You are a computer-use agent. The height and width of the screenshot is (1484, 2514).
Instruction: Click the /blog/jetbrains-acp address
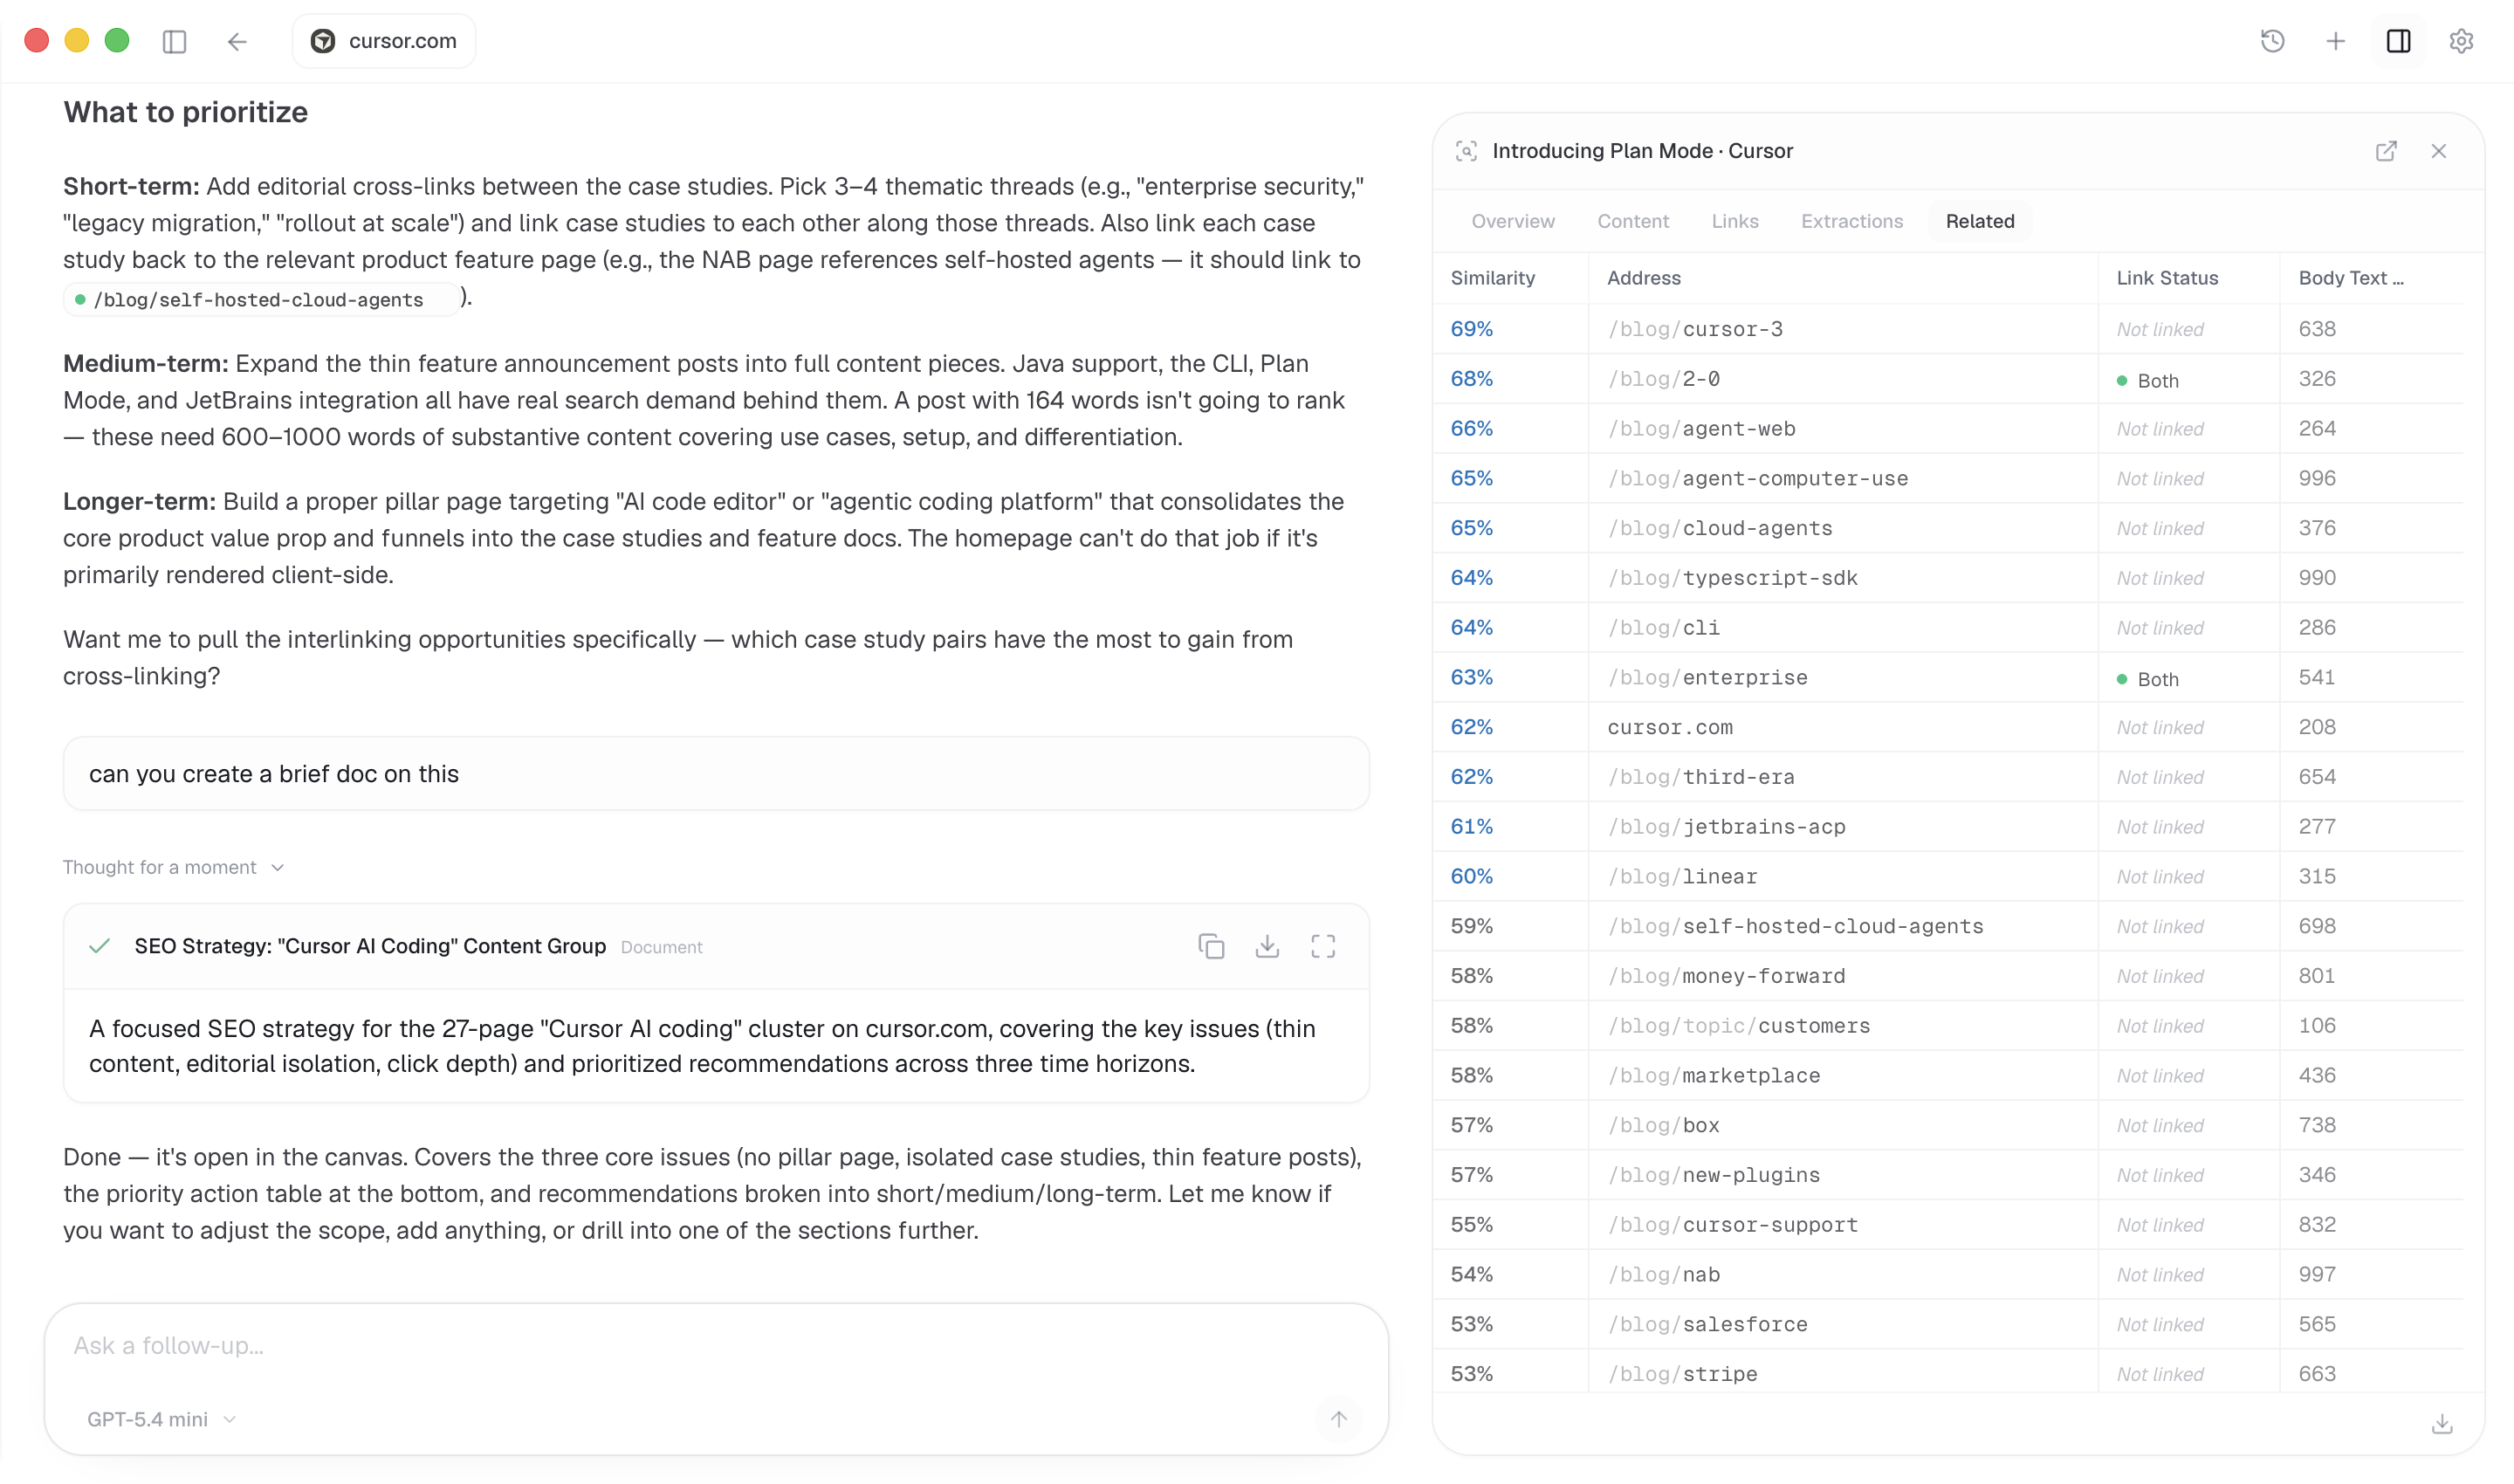pyautogui.click(x=1727, y=827)
